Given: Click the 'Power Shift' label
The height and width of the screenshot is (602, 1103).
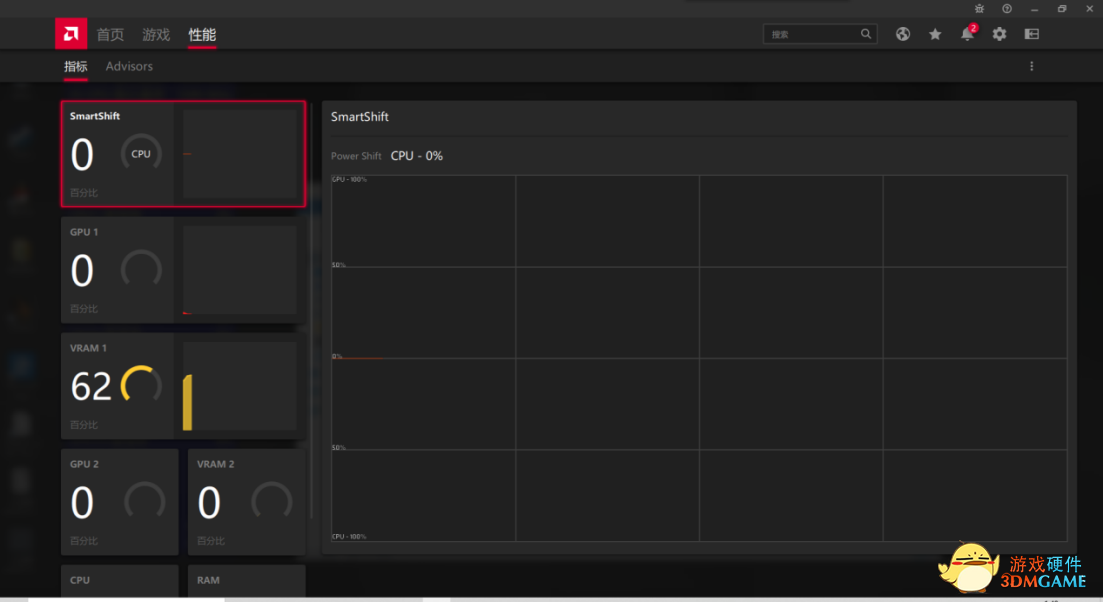Looking at the screenshot, I should 356,156.
